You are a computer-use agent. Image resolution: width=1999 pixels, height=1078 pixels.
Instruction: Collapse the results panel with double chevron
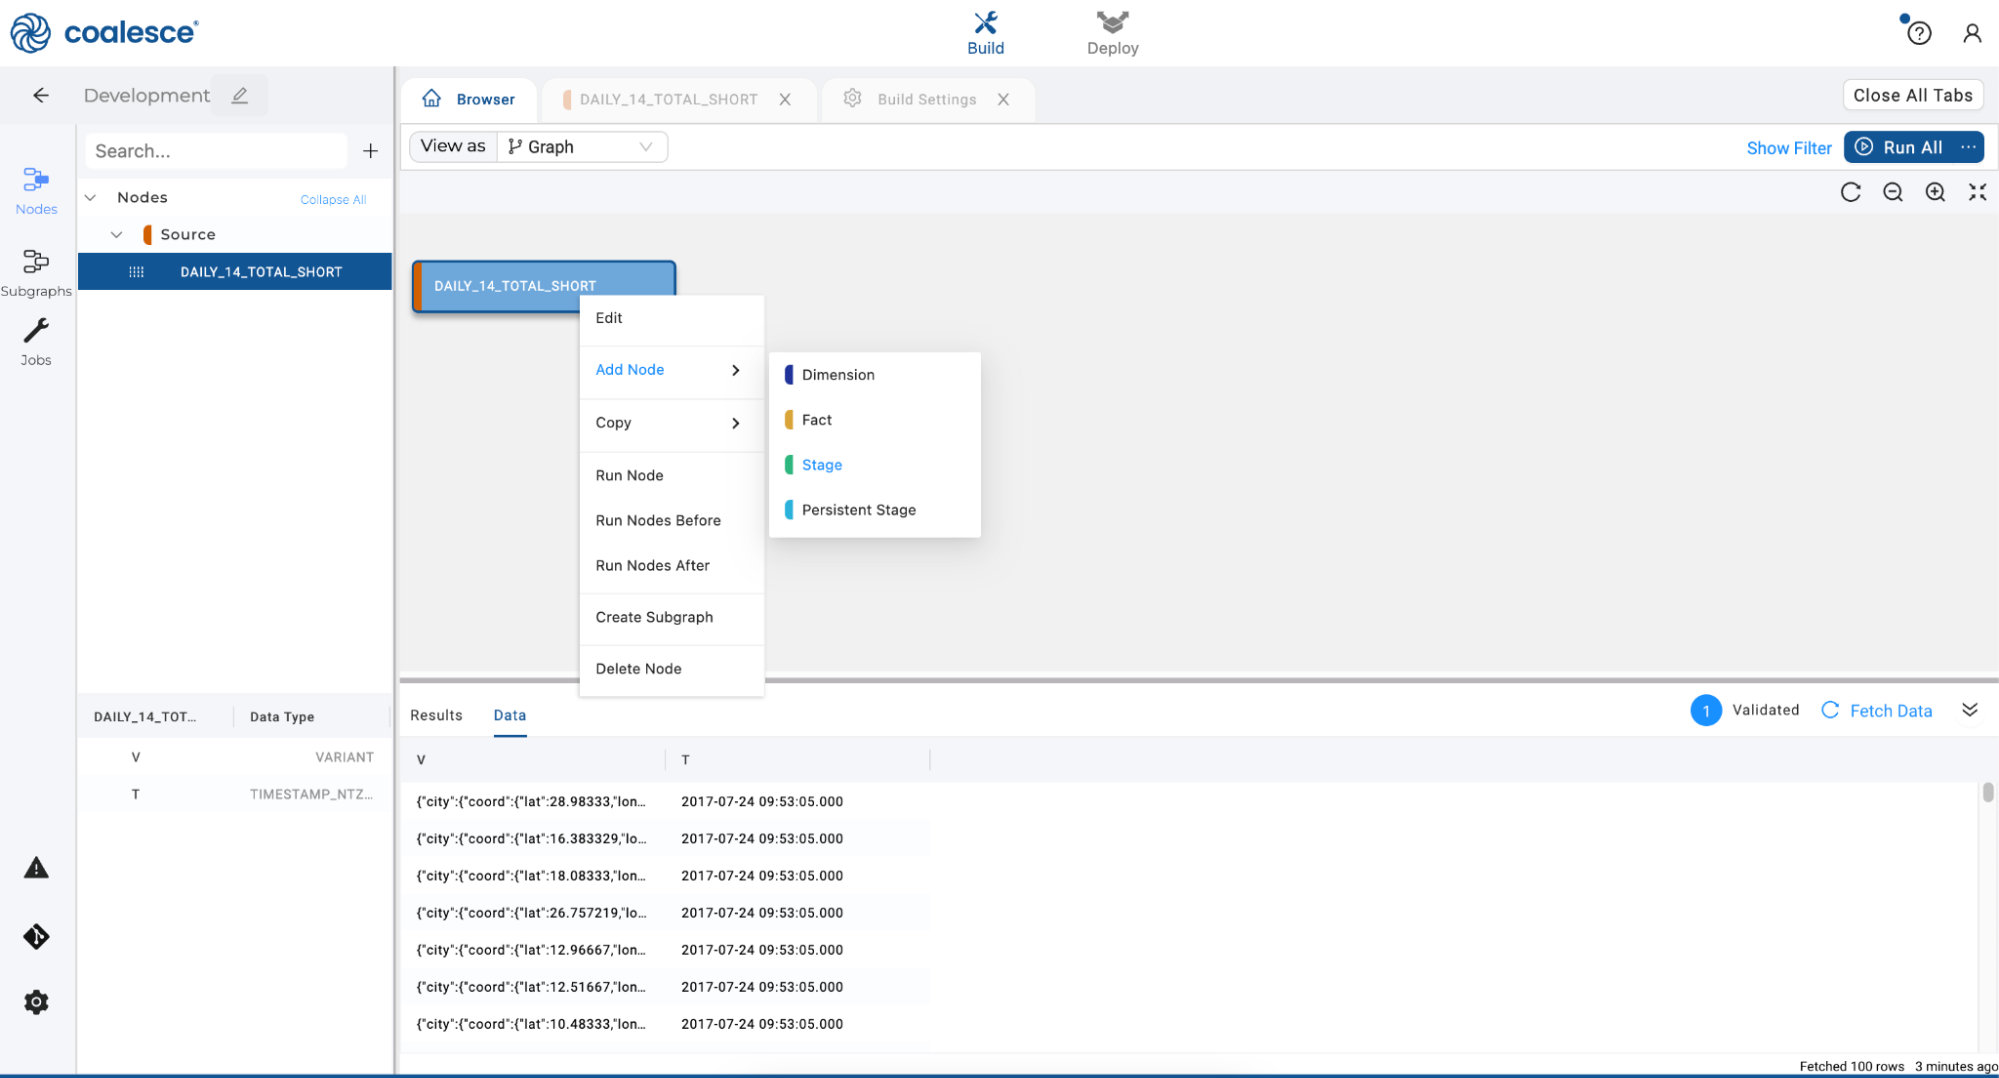point(1969,710)
